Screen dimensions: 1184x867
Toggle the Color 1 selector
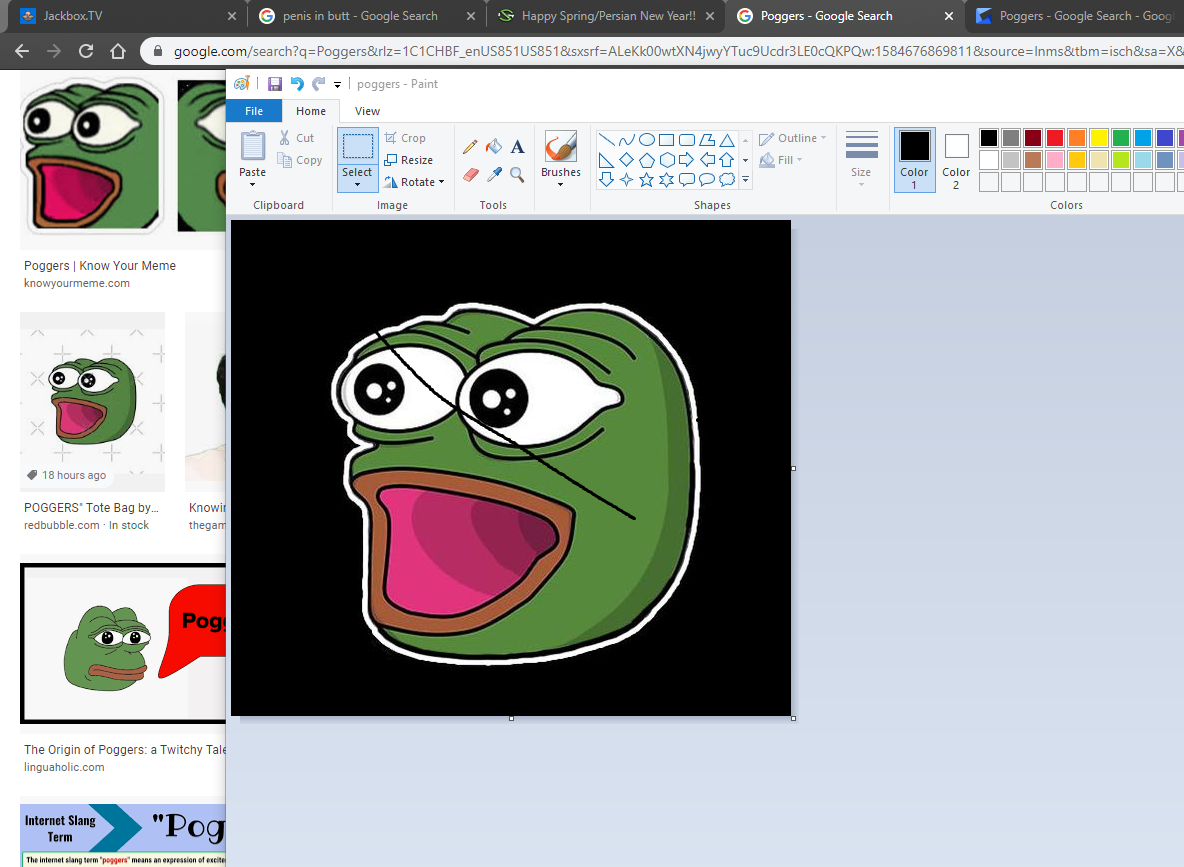pyautogui.click(x=914, y=159)
